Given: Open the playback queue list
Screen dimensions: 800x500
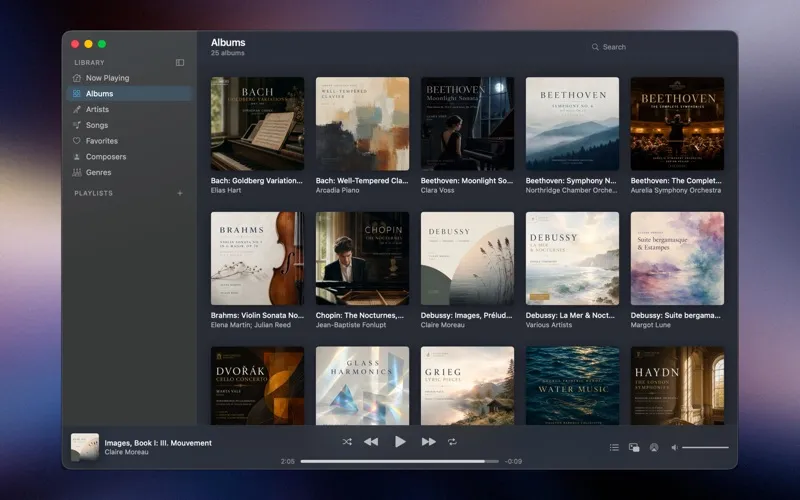Looking at the screenshot, I should point(614,447).
